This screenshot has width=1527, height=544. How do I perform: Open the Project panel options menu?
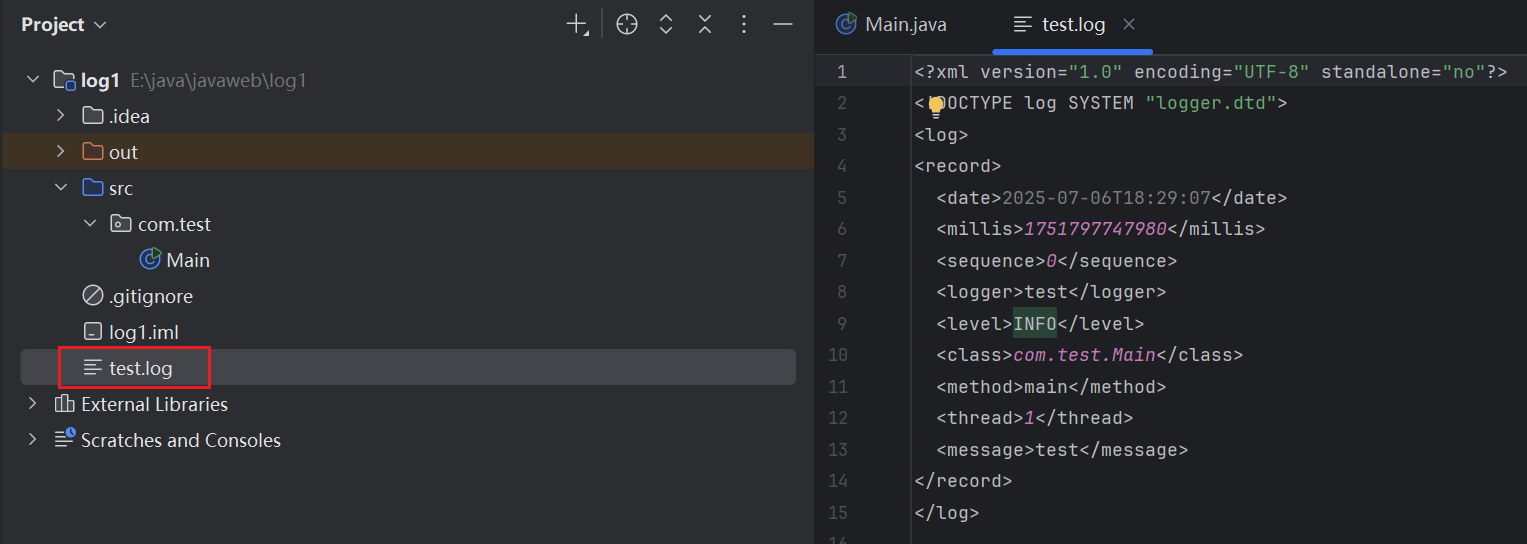tap(744, 25)
